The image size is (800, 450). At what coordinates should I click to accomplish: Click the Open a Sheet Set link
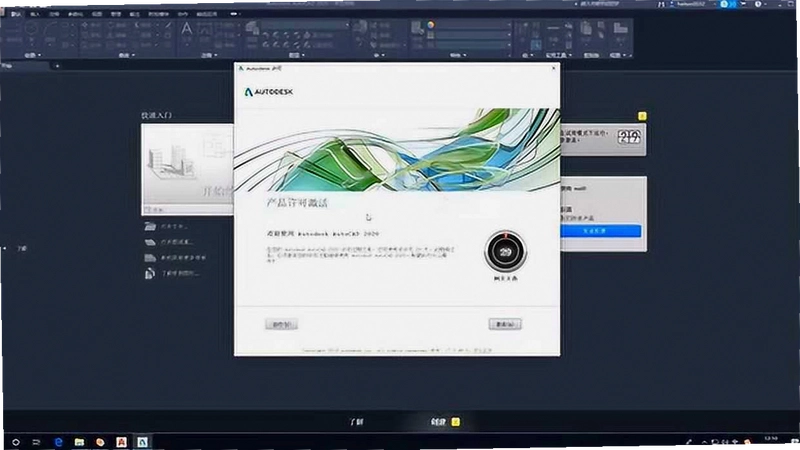pyautogui.click(x=169, y=242)
